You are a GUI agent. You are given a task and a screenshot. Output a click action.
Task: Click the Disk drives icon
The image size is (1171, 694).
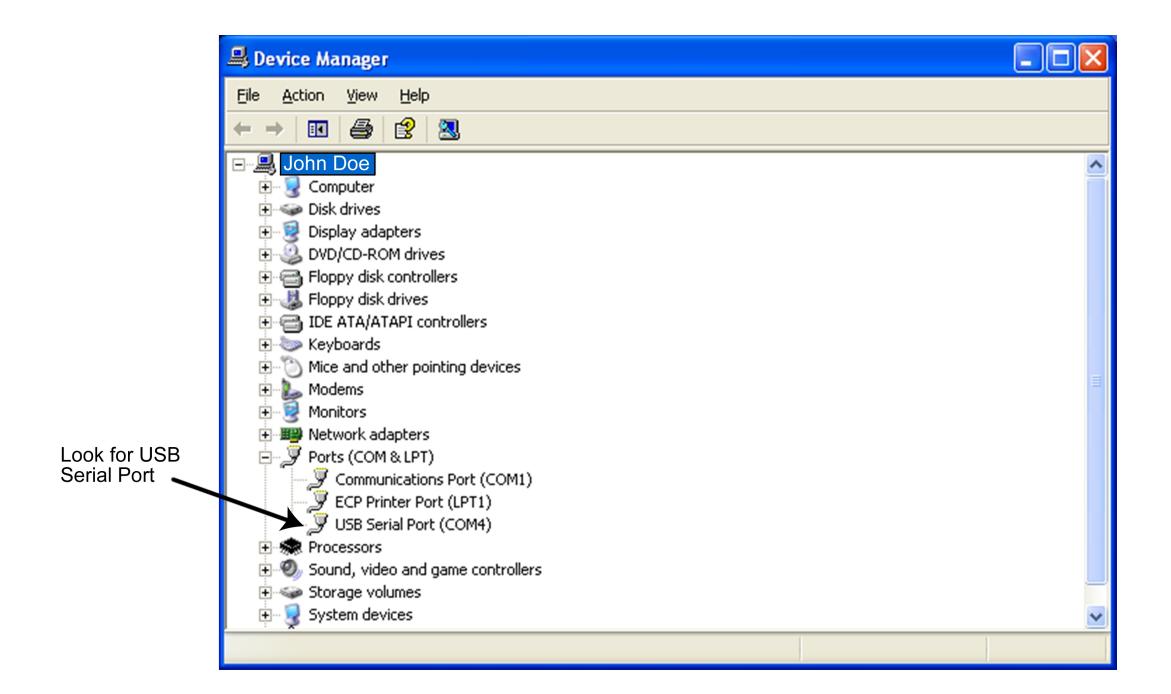click(291, 210)
